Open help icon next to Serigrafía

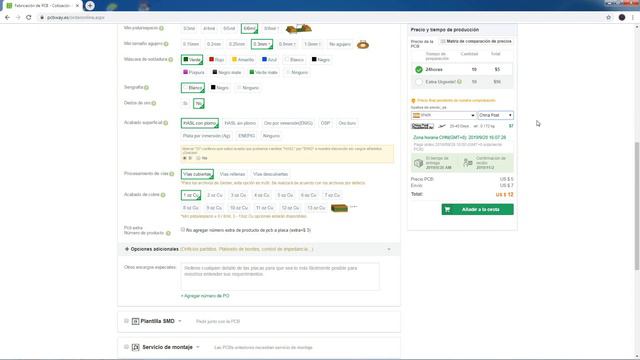(146, 88)
